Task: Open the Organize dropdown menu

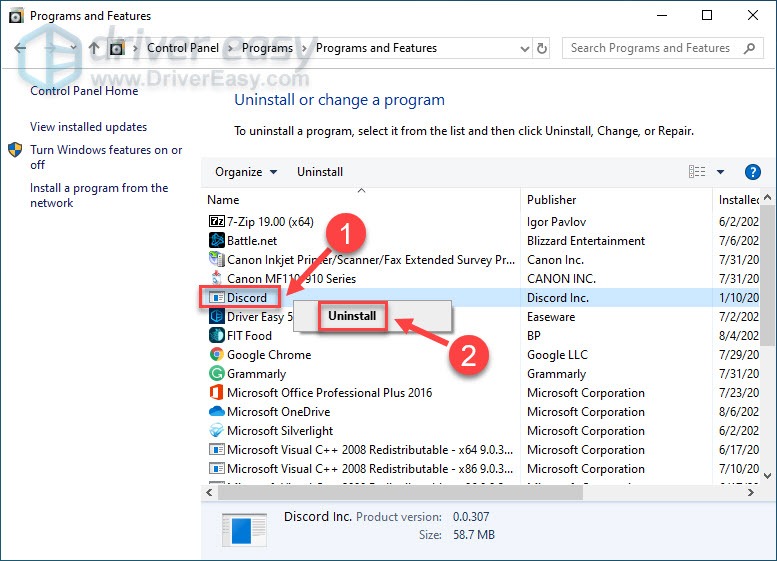Action: (246, 172)
